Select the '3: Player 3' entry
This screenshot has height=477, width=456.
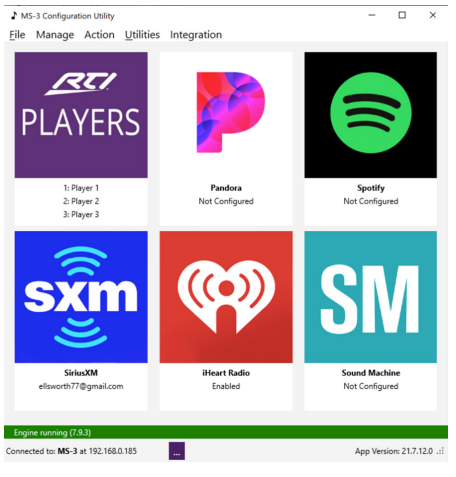81,214
